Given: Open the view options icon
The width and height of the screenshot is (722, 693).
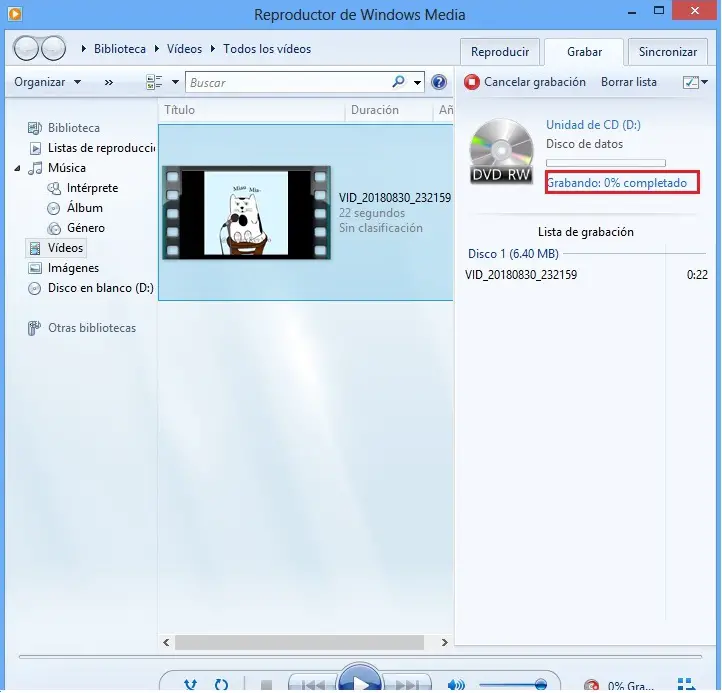Looking at the screenshot, I should click(154, 82).
